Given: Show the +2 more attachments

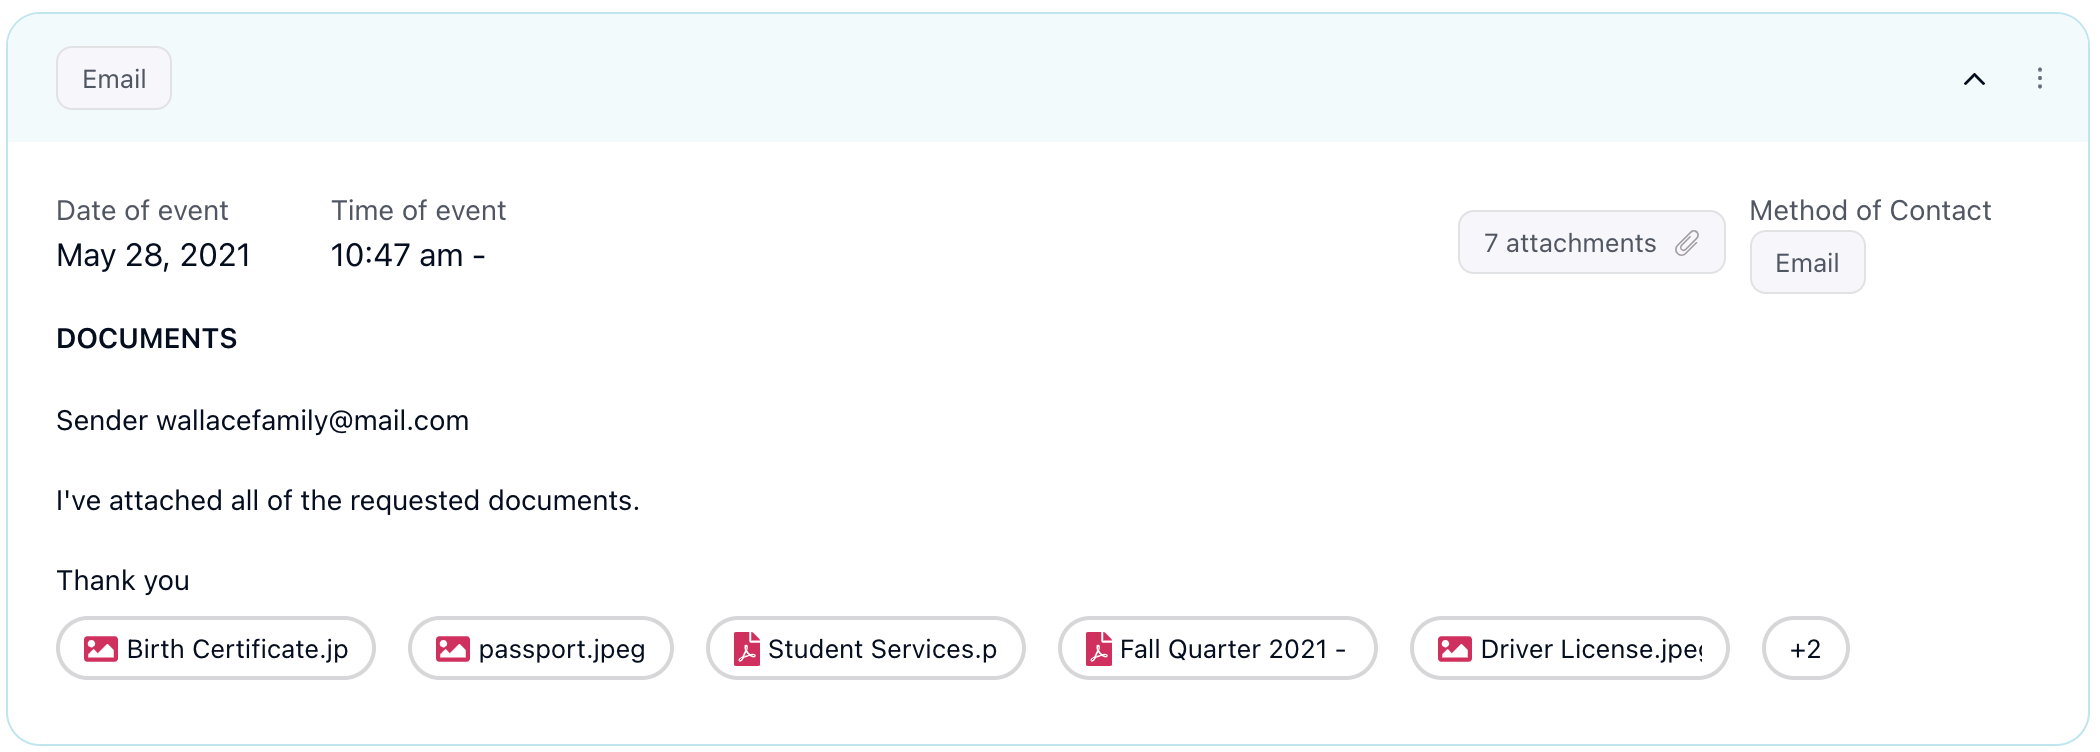Looking at the screenshot, I should click(1805, 649).
